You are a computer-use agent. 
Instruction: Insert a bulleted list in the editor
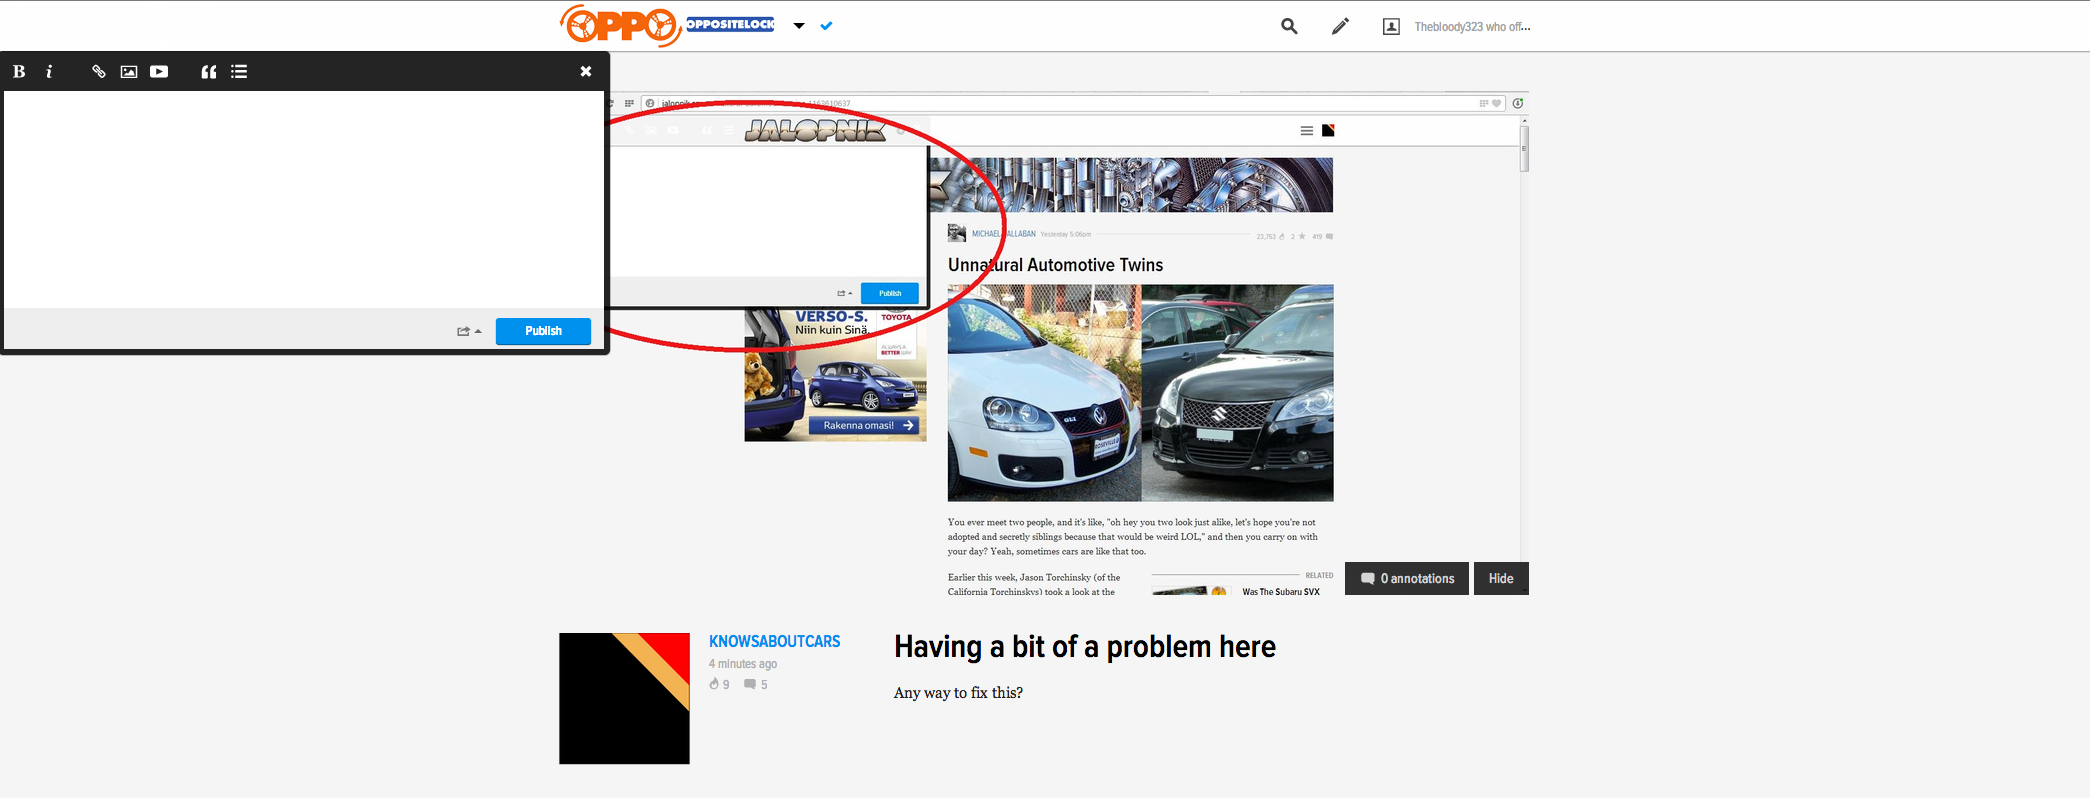pos(239,71)
